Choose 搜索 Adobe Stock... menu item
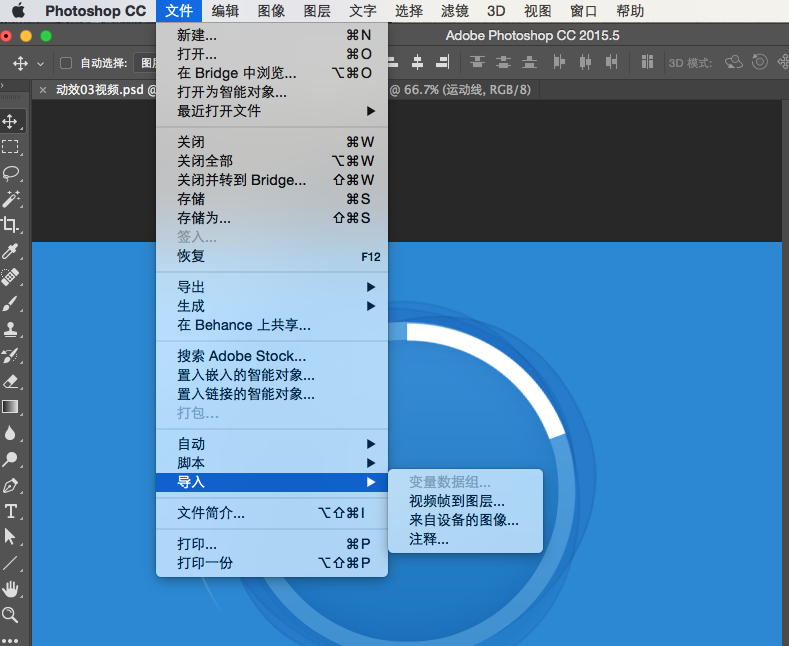 (272, 356)
